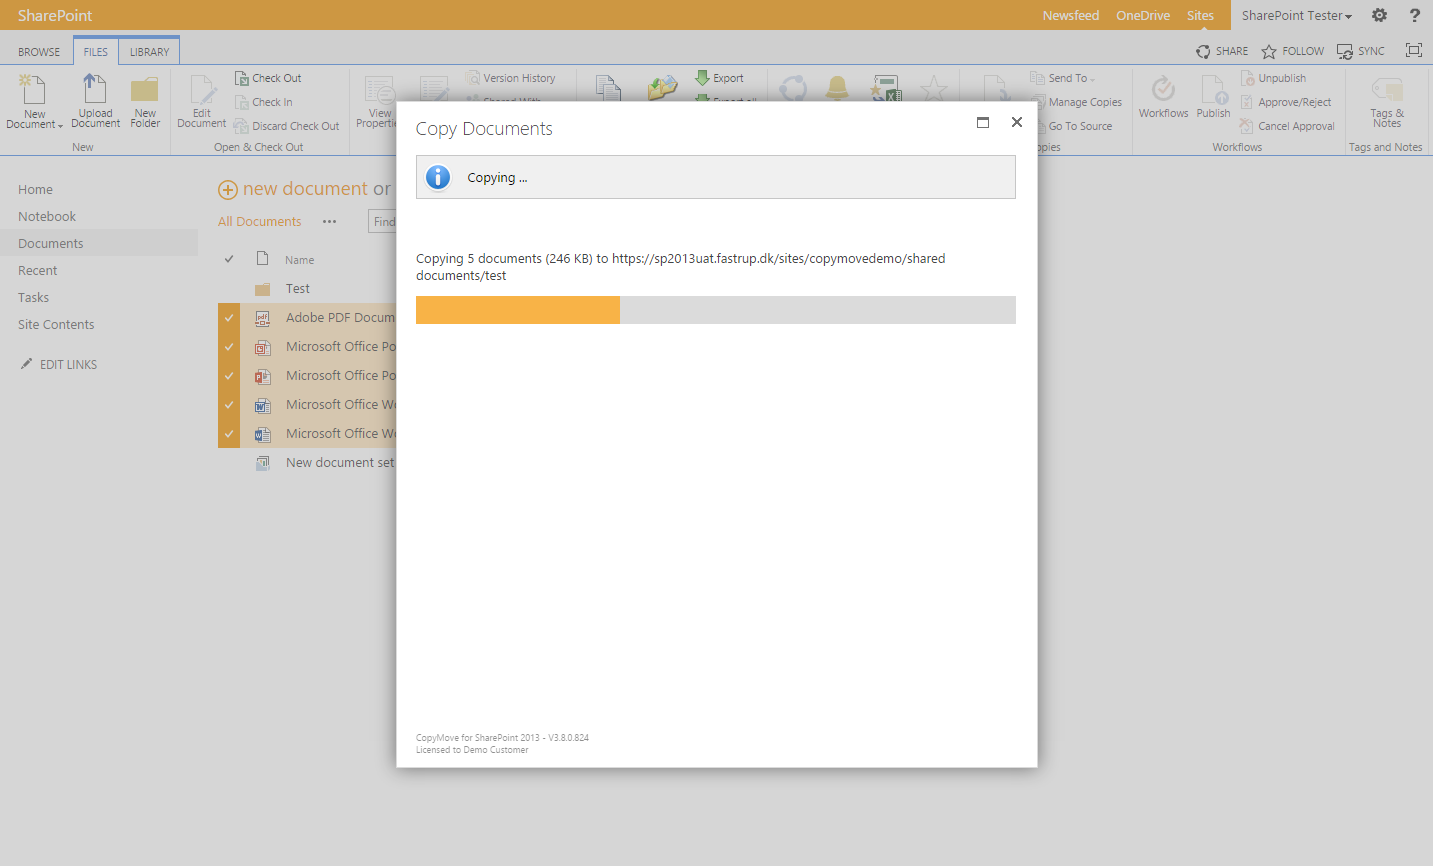This screenshot has height=866, width=1433.
Task: Click the Upload Document icon
Action: pyautogui.click(x=95, y=101)
